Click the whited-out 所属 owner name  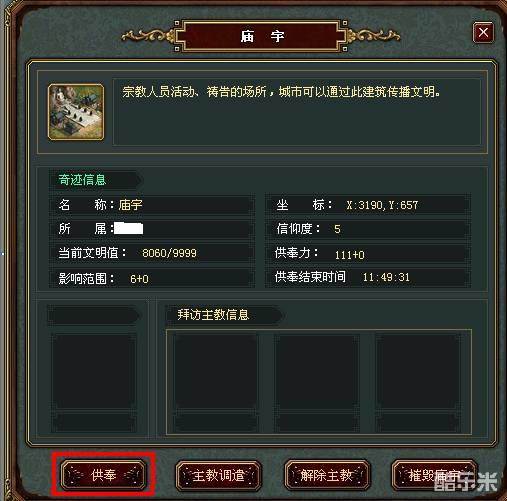pyautogui.click(x=129, y=229)
